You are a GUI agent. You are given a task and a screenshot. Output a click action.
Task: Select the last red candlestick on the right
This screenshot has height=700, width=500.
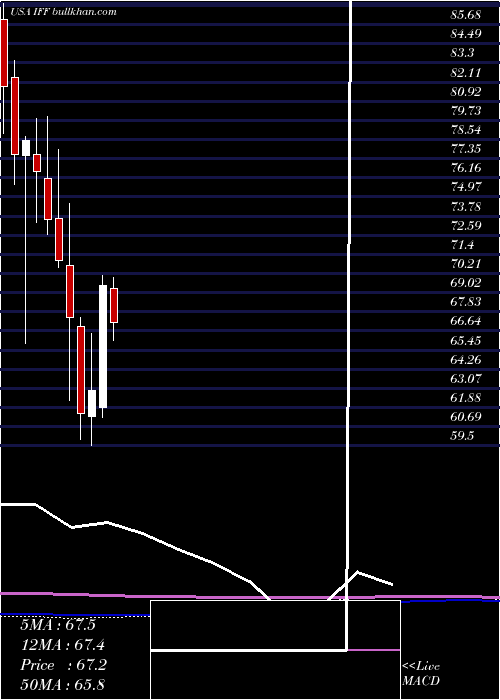tap(114, 305)
